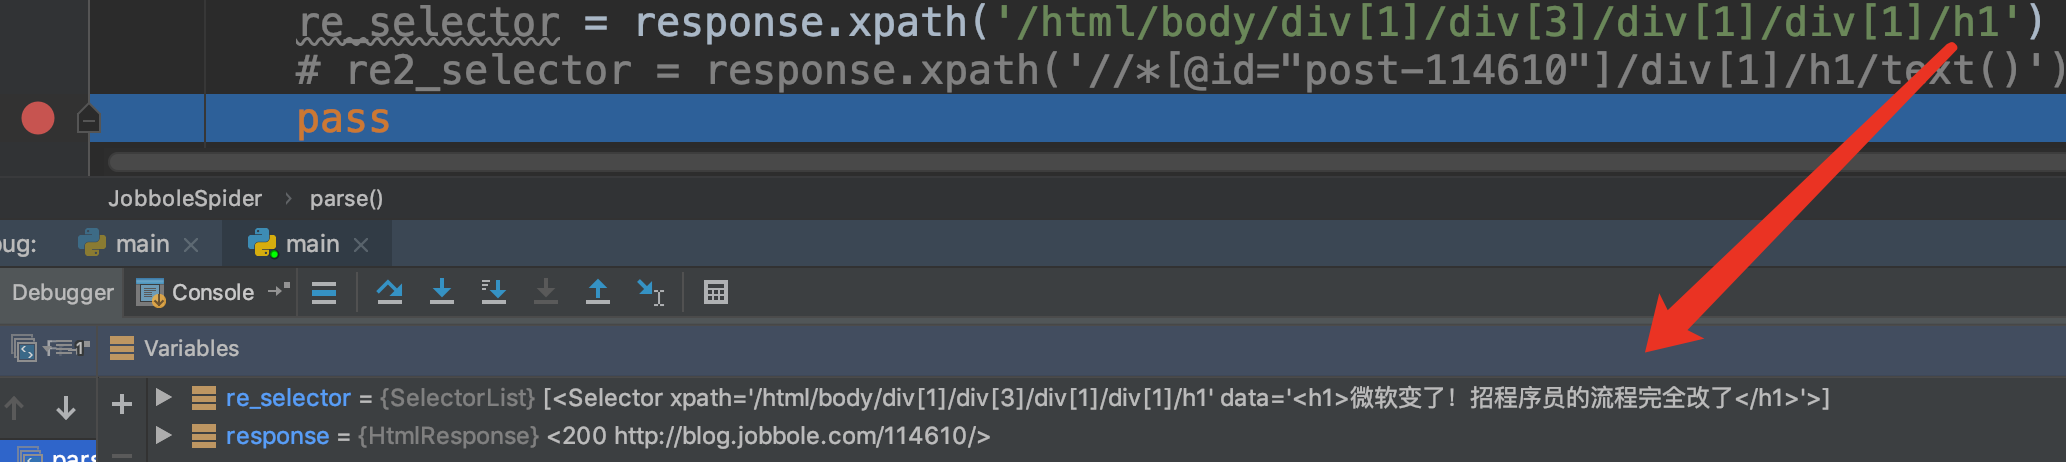This screenshot has height=462, width=2066.
Task: Open the Evaluate Expression calculator icon
Action: click(716, 292)
